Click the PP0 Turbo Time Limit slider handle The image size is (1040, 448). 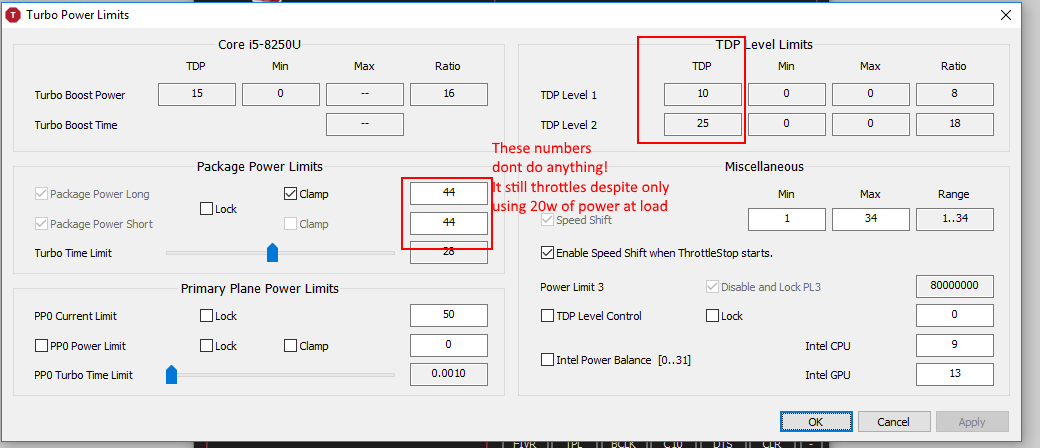(171, 375)
